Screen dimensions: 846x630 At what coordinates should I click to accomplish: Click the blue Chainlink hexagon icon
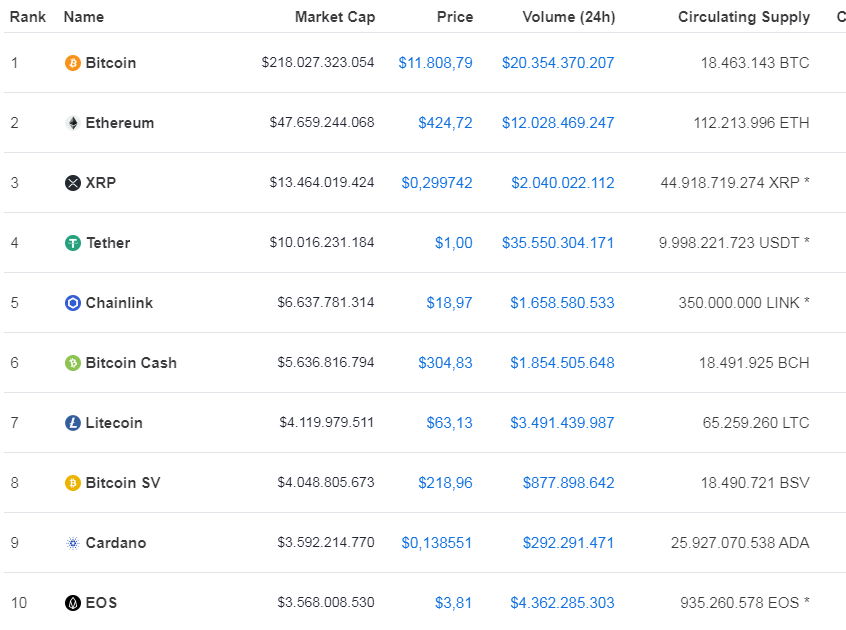click(x=73, y=303)
